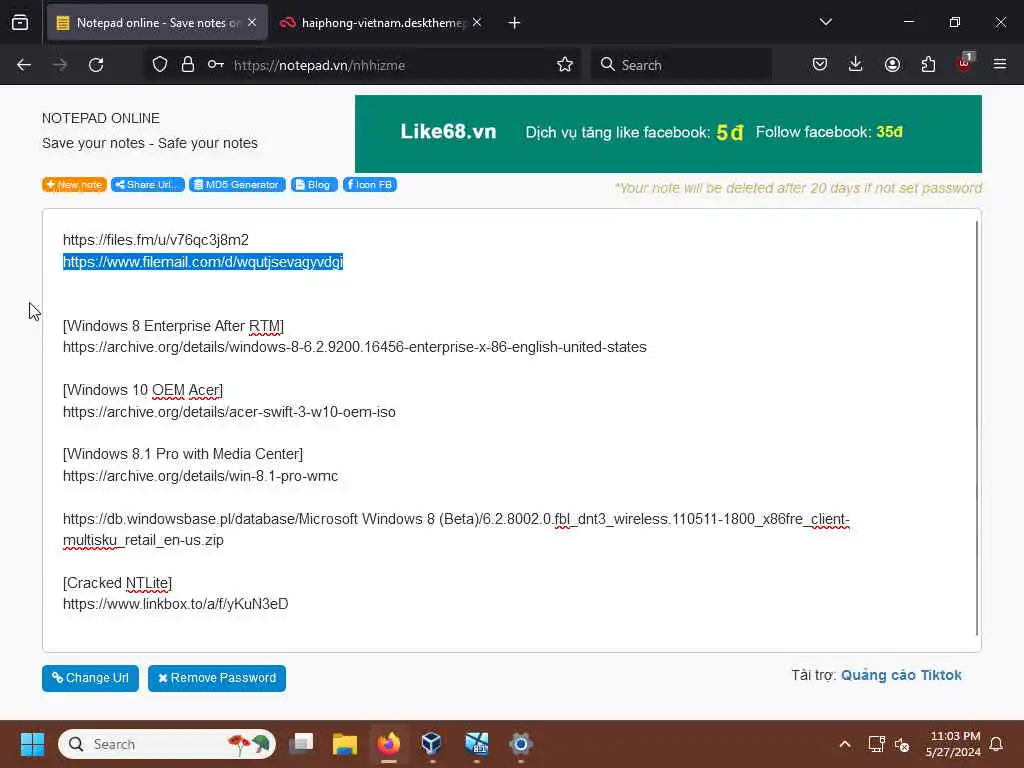Open a new browser tab
The image size is (1024, 768).
[x=514, y=23]
